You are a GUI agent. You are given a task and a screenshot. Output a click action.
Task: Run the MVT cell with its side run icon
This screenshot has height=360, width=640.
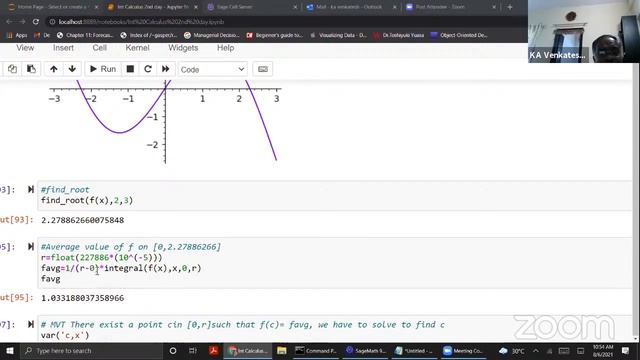[x=31, y=324]
